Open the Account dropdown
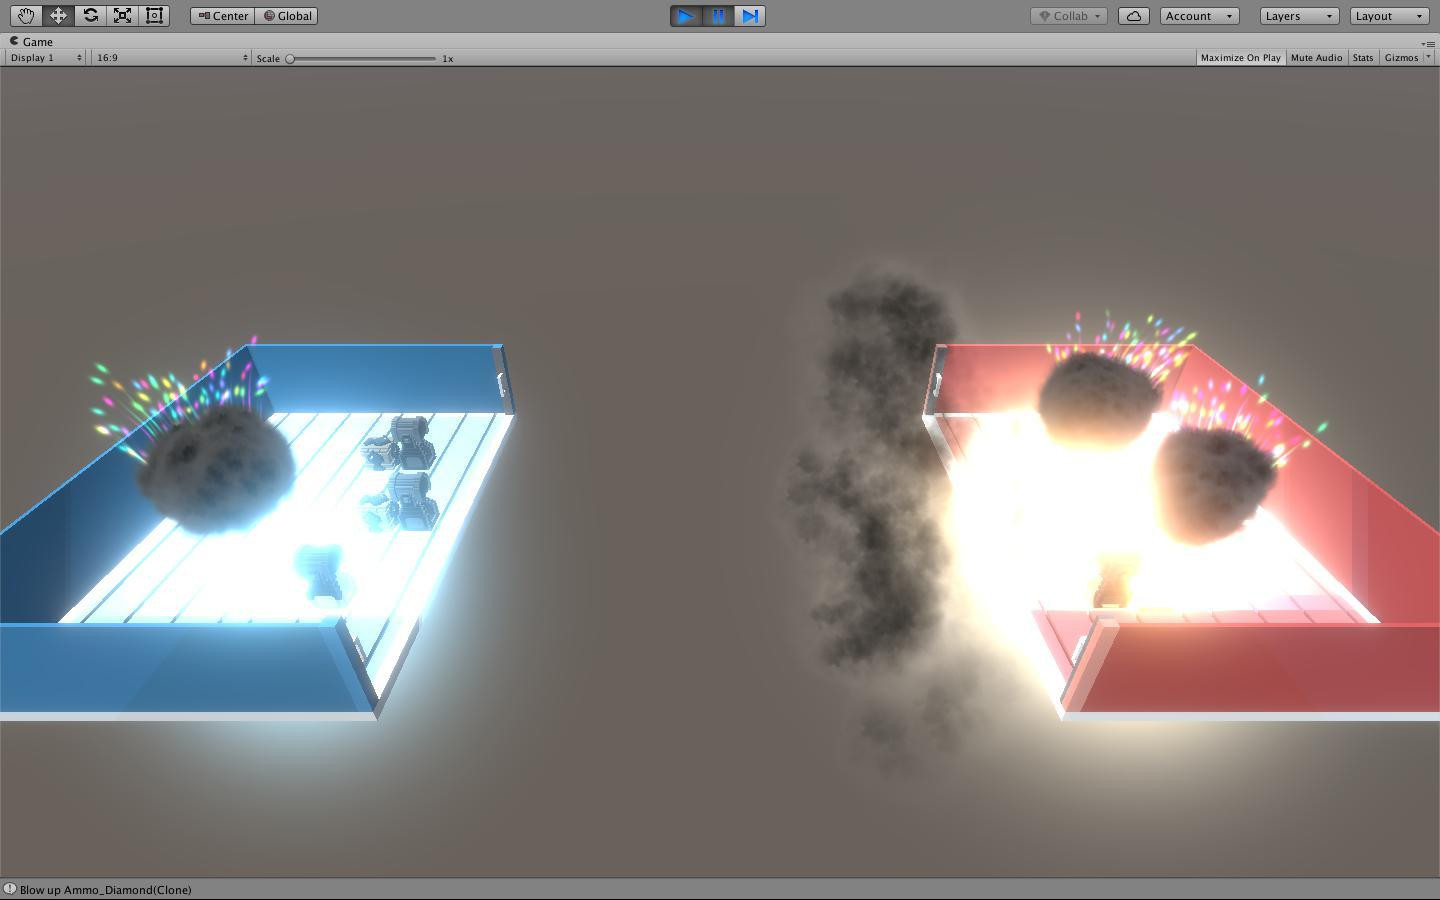1440x900 pixels. (1200, 16)
